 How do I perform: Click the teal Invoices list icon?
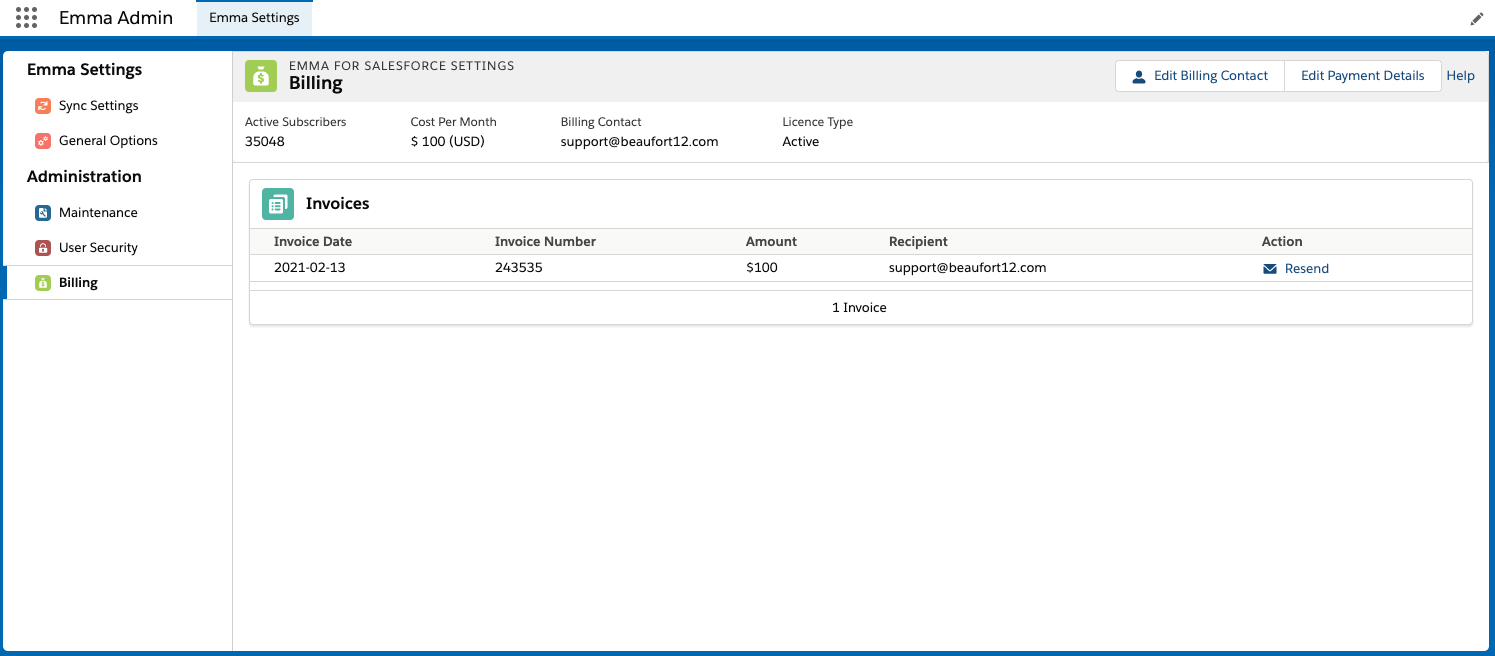click(278, 204)
